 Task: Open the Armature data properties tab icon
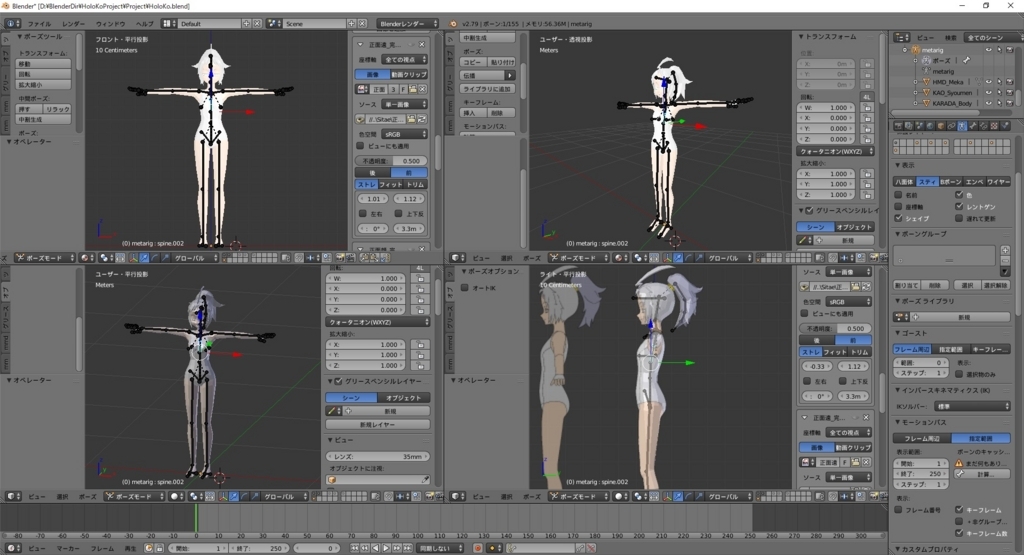coord(962,126)
